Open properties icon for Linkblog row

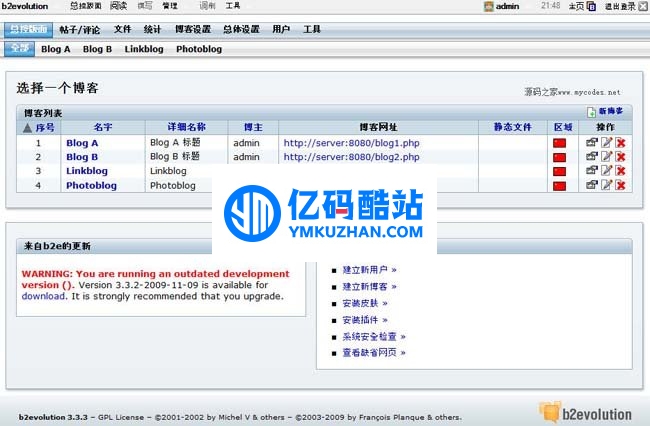click(x=592, y=170)
